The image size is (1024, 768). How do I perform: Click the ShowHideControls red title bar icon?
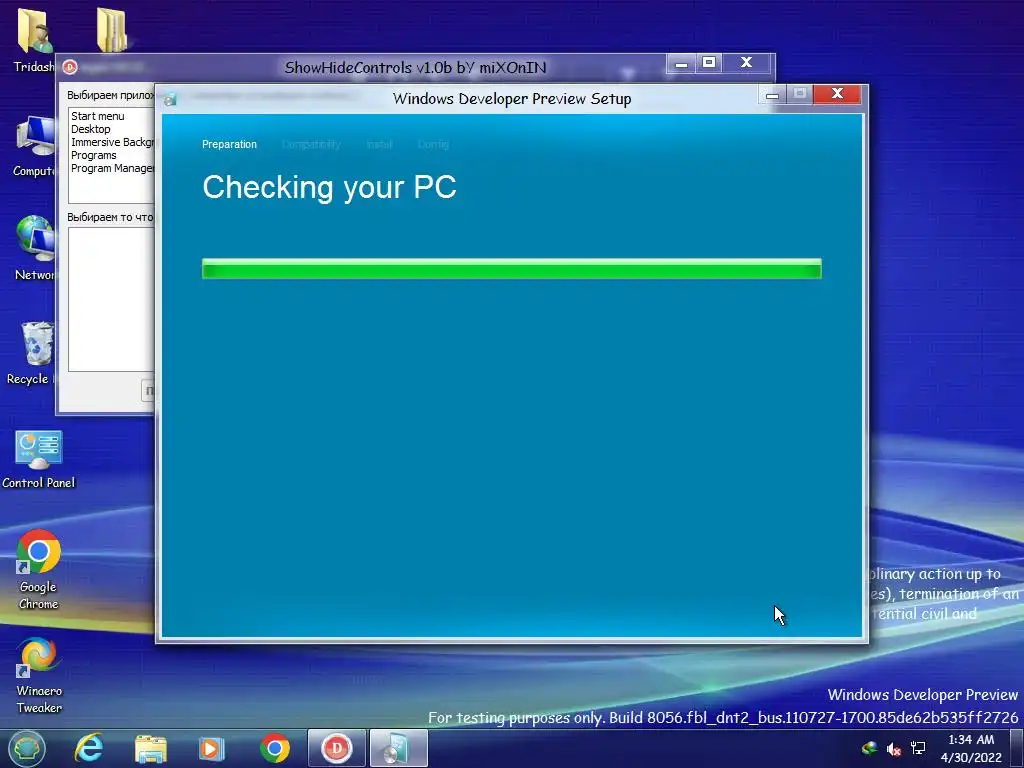pos(70,67)
